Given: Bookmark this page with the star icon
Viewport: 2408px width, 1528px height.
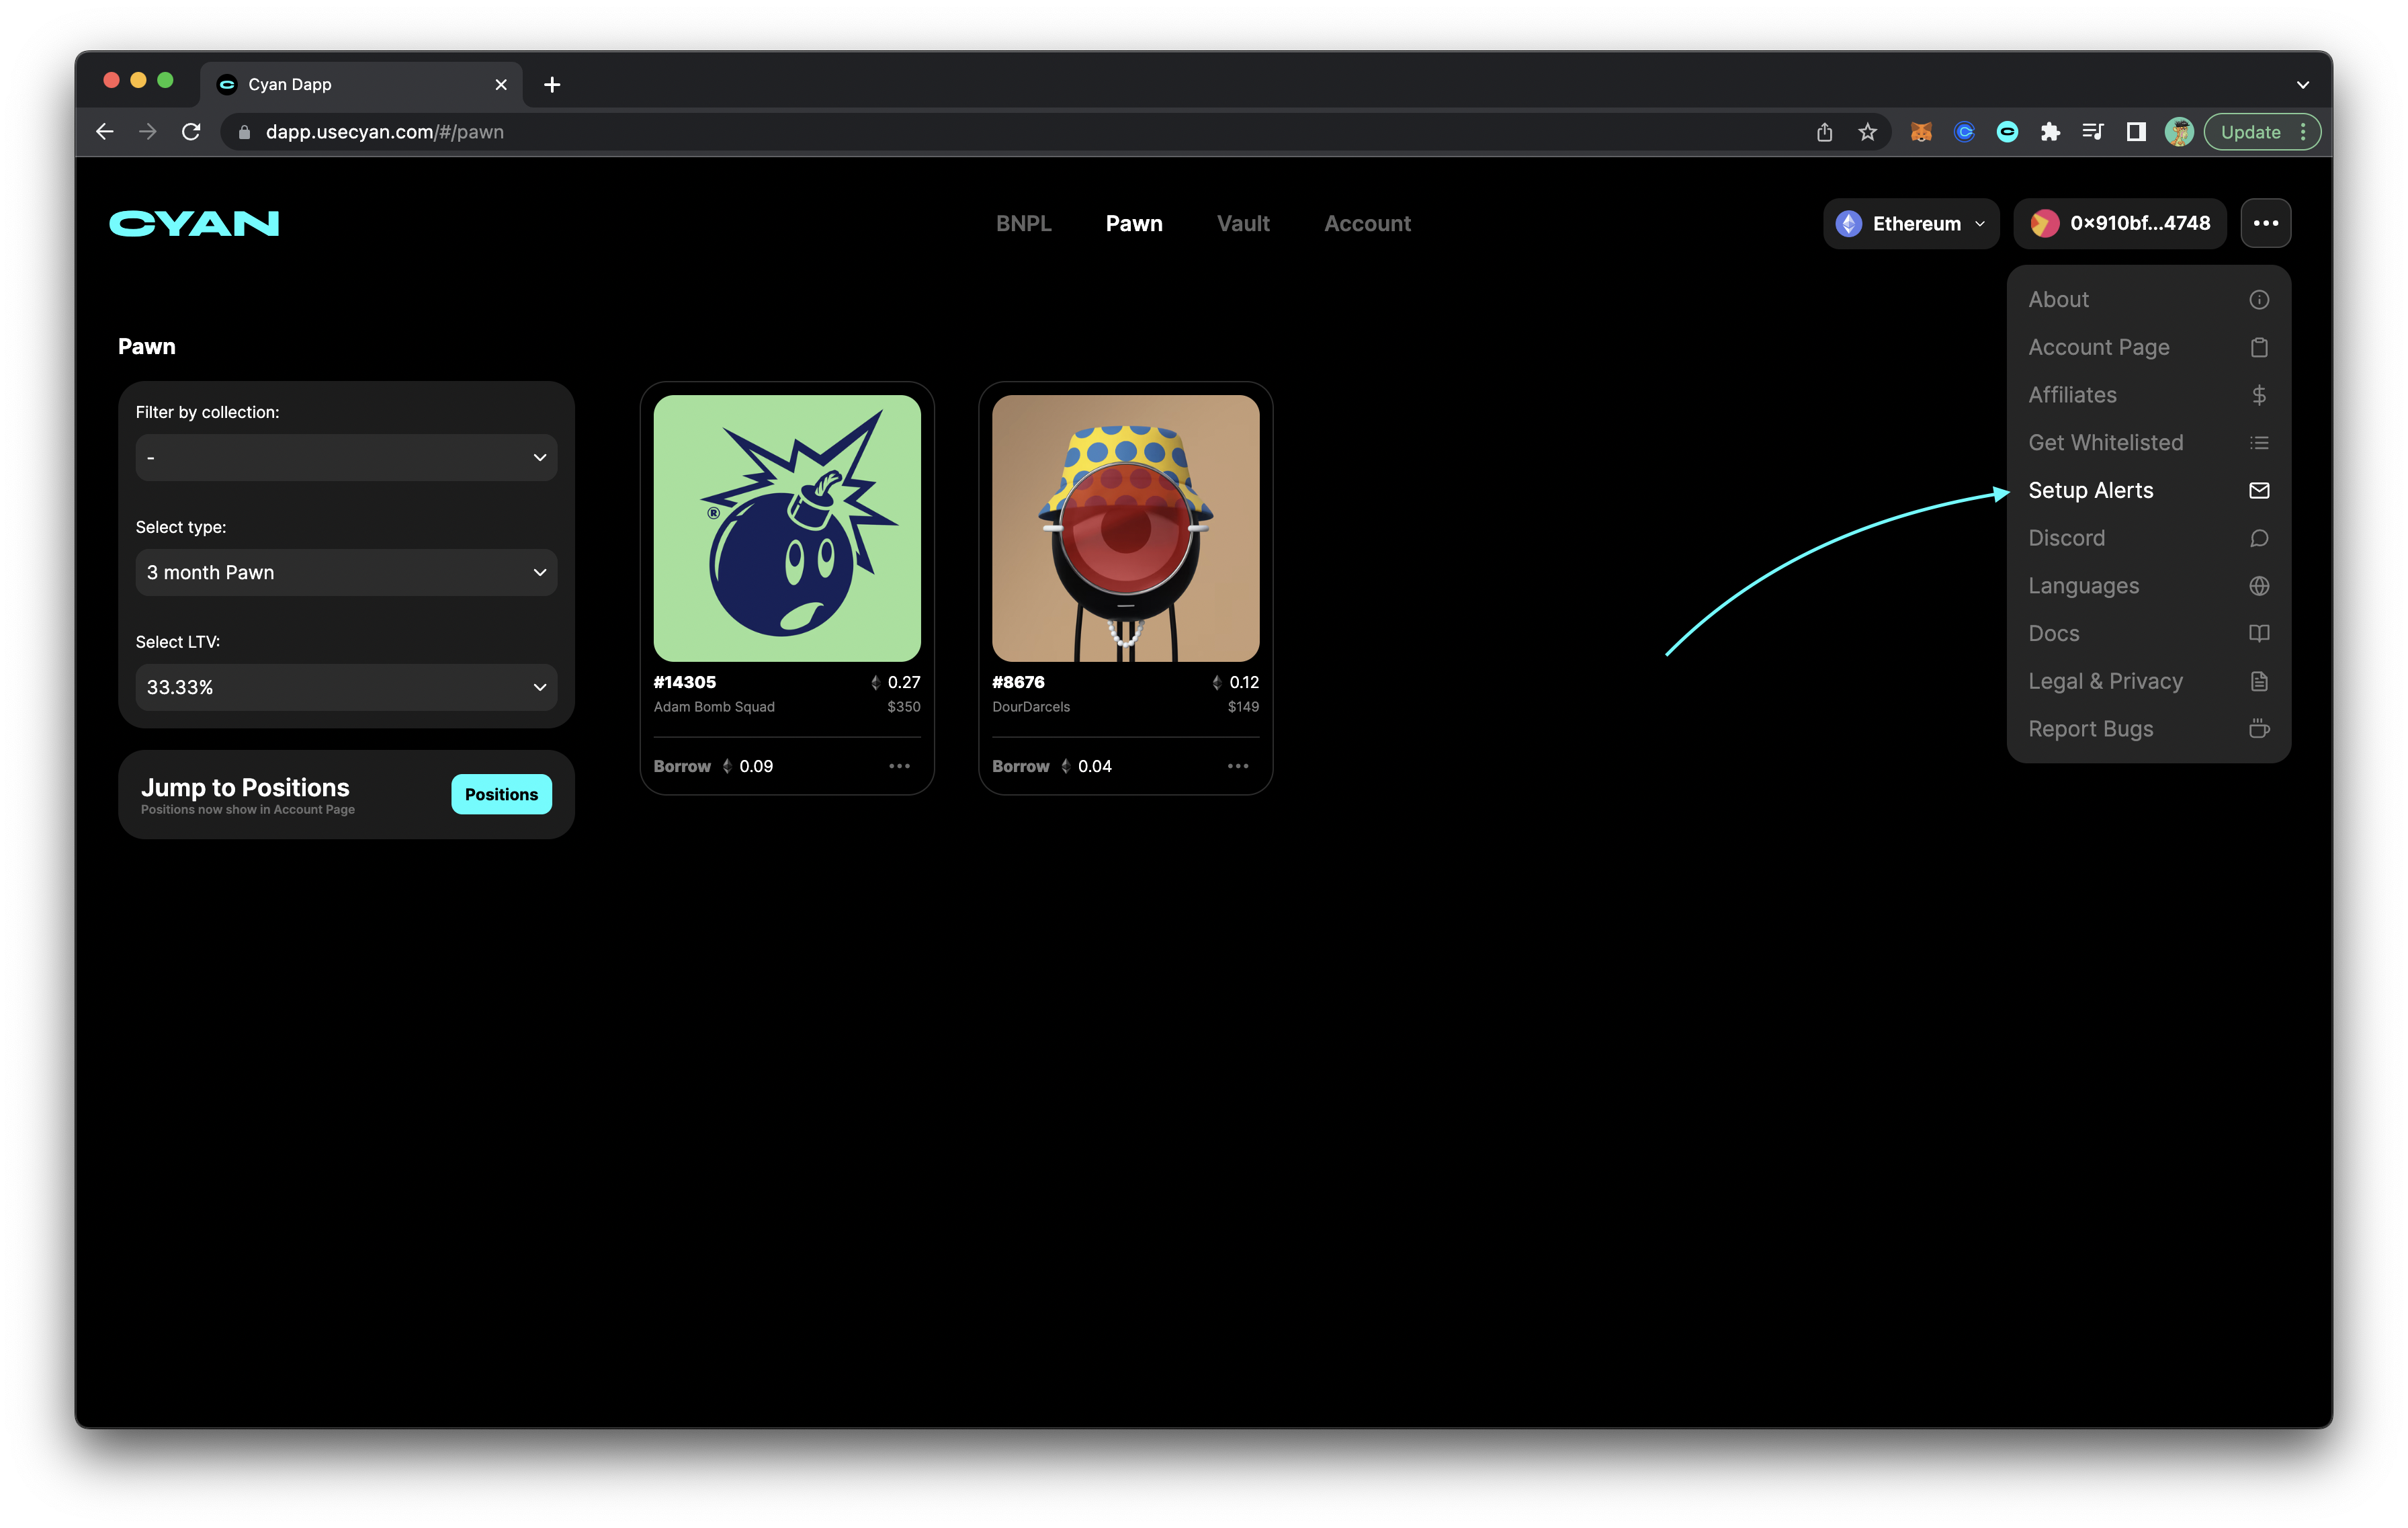Looking at the screenshot, I should click(x=1867, y=132).
